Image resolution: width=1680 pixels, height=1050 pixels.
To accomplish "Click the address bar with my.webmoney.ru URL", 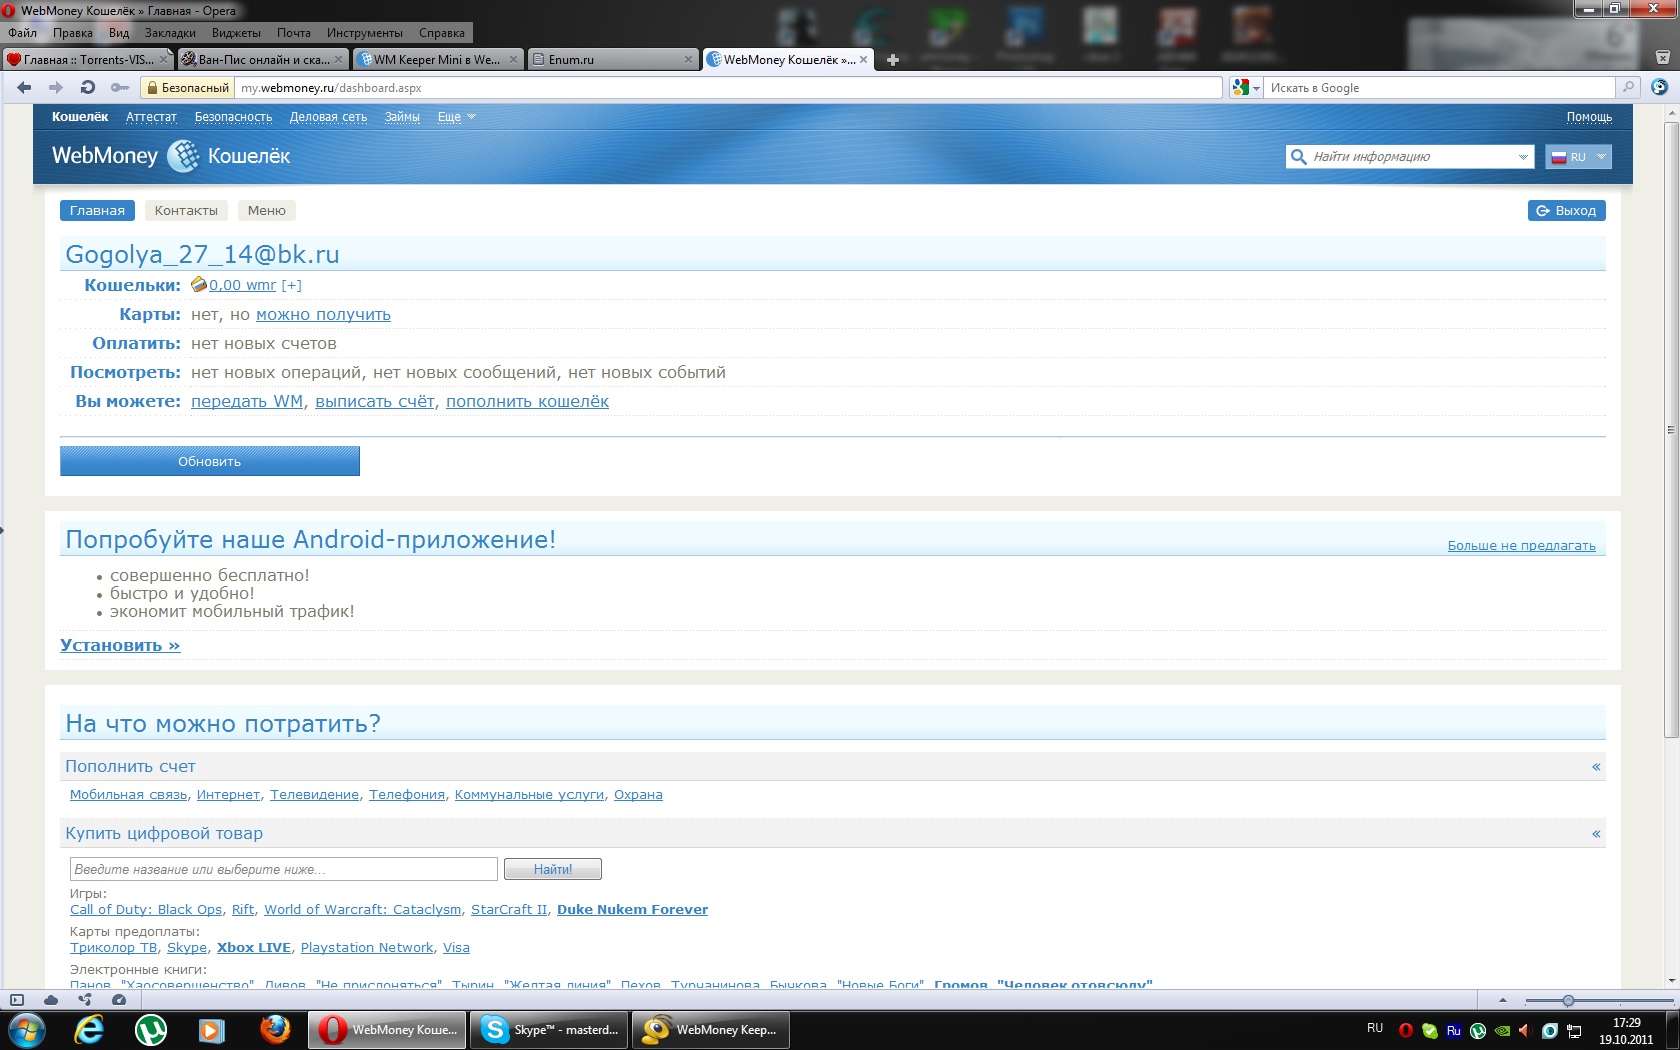I will pyautogui.click(x=728, y=88).
